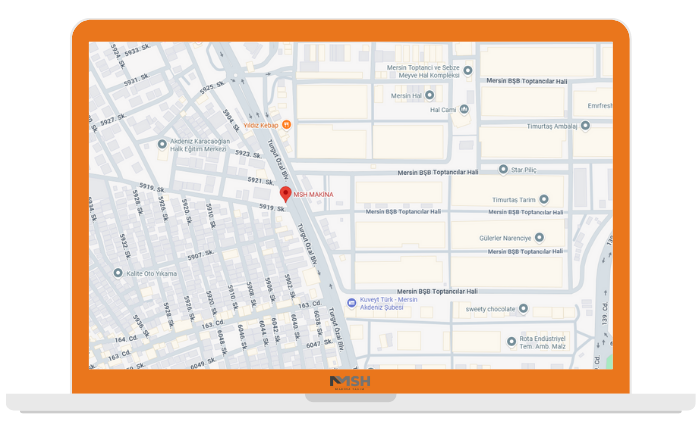Viewport: 700px width, 447px height.
Task: Click the Sebze Meyve Hal Kompleksi marker
Action: tap(468, 71)
